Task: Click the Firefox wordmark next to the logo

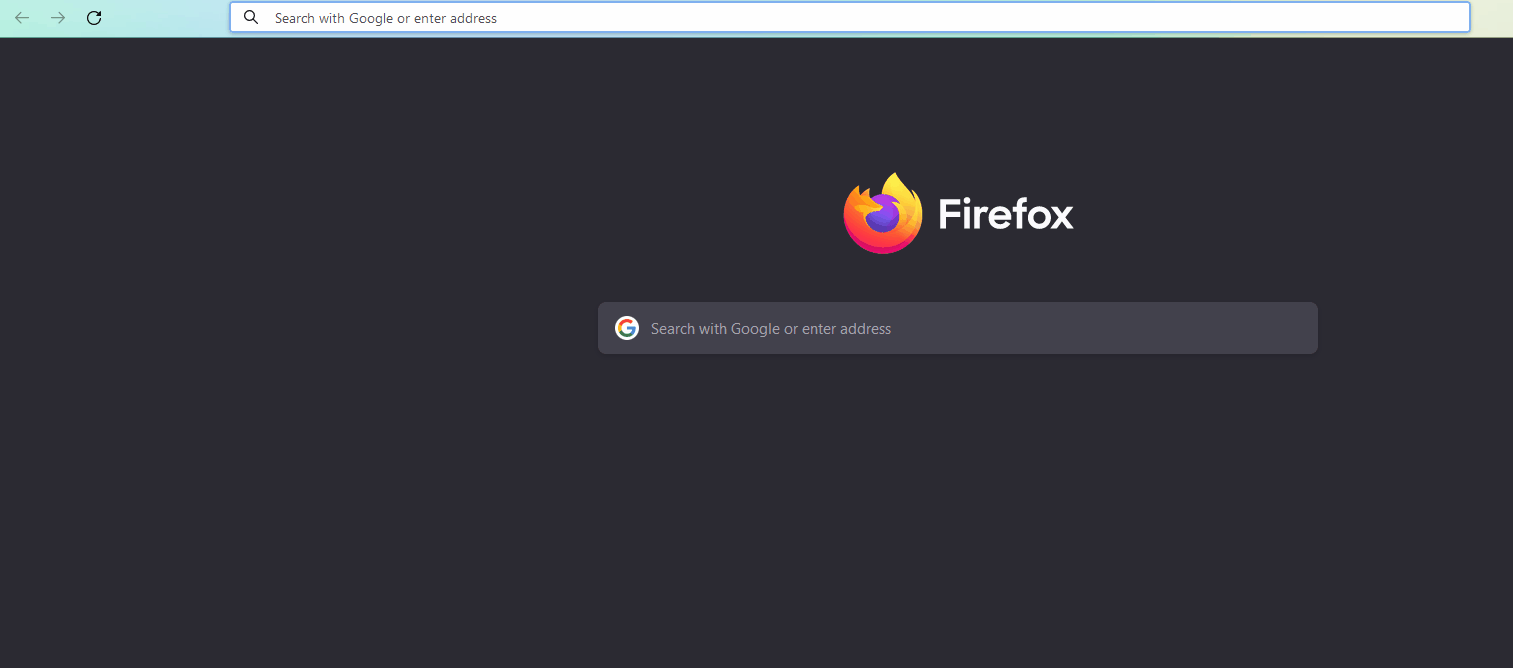Action: coord(1004,213)
